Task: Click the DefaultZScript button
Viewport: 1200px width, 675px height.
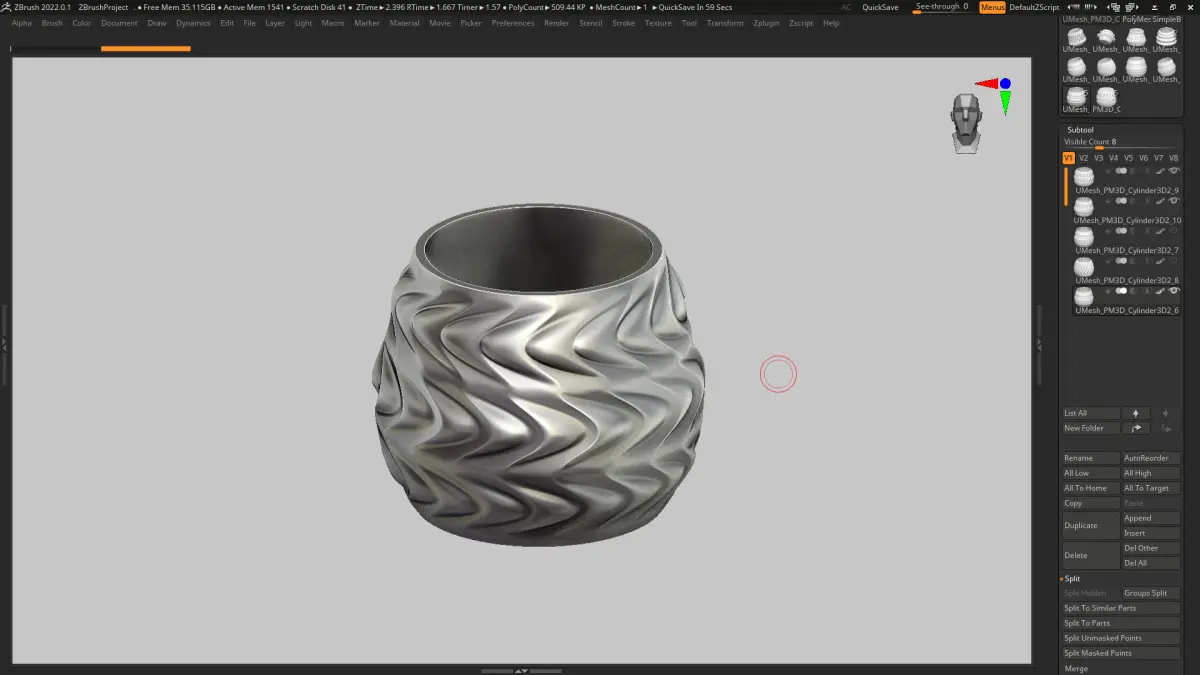Action: click(x=1034, y=7)
